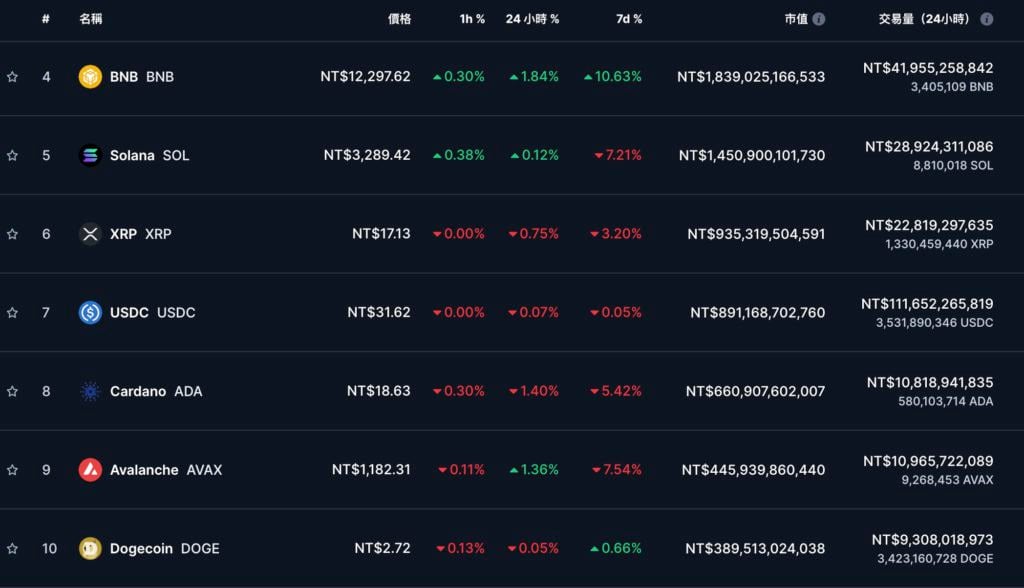This screenshot has height=588, width=1024.
Task: Star BNB to add to watchlist
Action: tap(12, 77)
